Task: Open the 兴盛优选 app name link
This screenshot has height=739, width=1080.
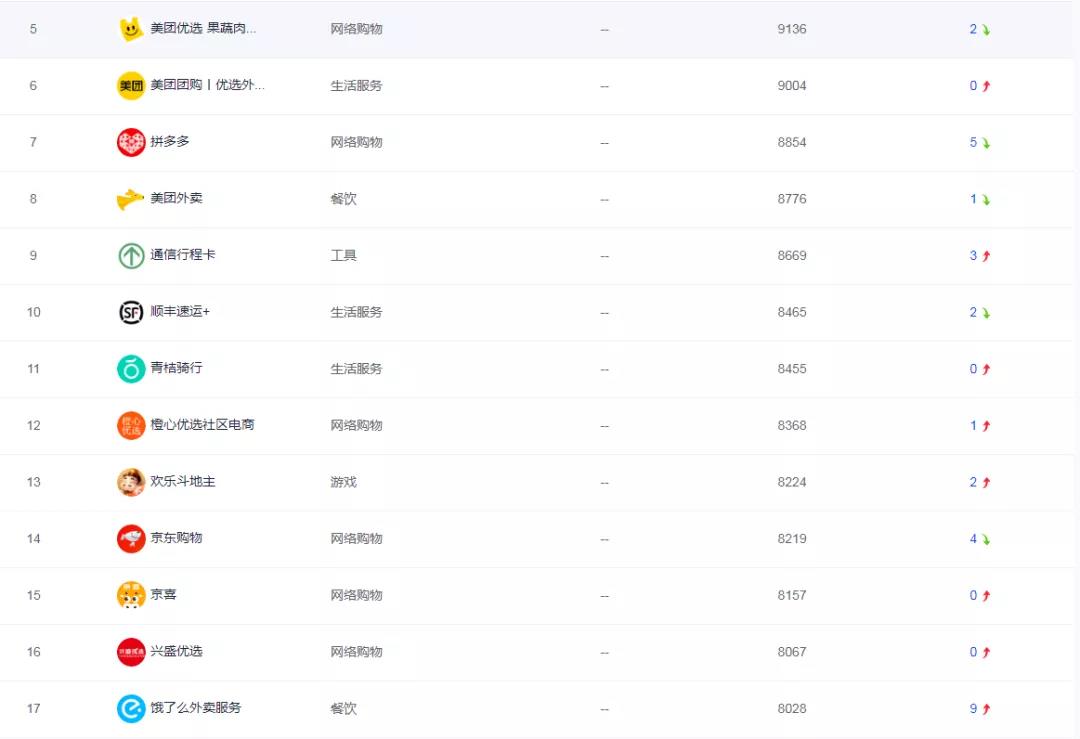Action: [176, 652]
